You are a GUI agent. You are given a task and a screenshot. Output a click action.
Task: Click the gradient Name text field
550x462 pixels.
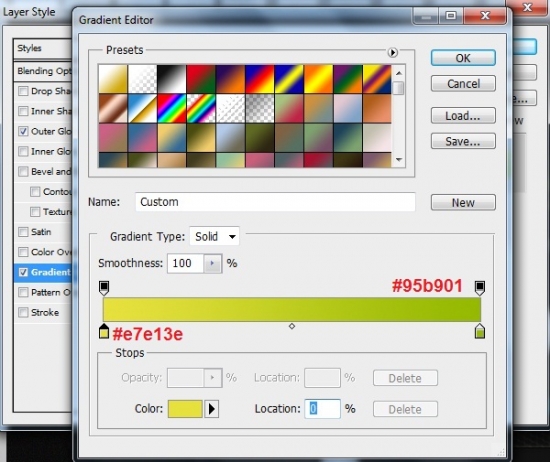pos(275,202)
